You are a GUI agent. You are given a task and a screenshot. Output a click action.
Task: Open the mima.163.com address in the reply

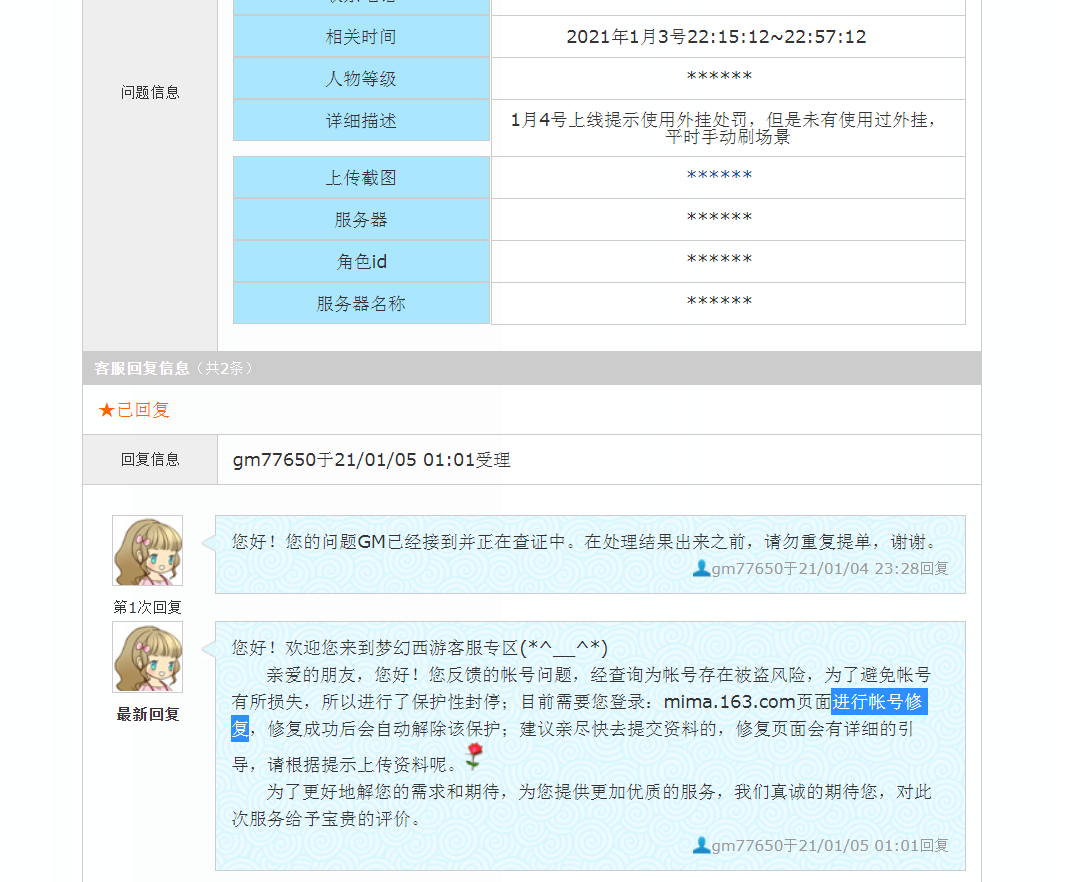[x=729, y=702]
